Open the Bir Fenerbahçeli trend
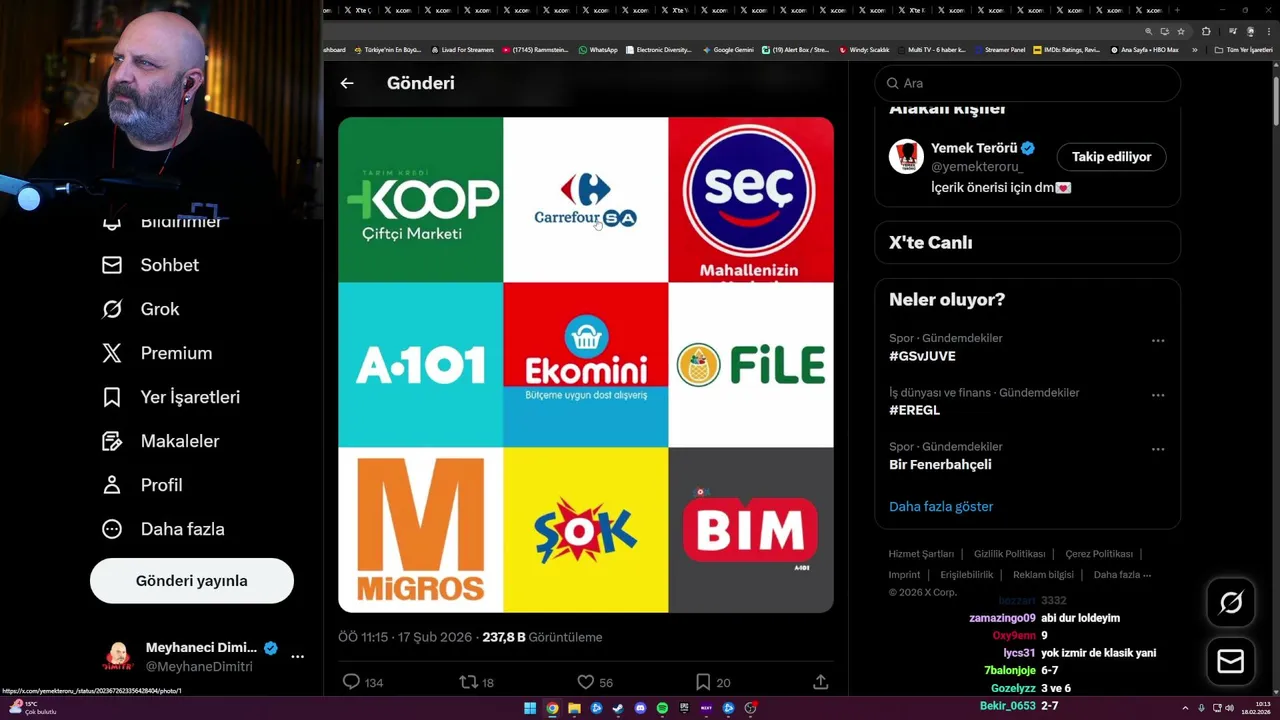The image size is (1280, 720). 940,464
